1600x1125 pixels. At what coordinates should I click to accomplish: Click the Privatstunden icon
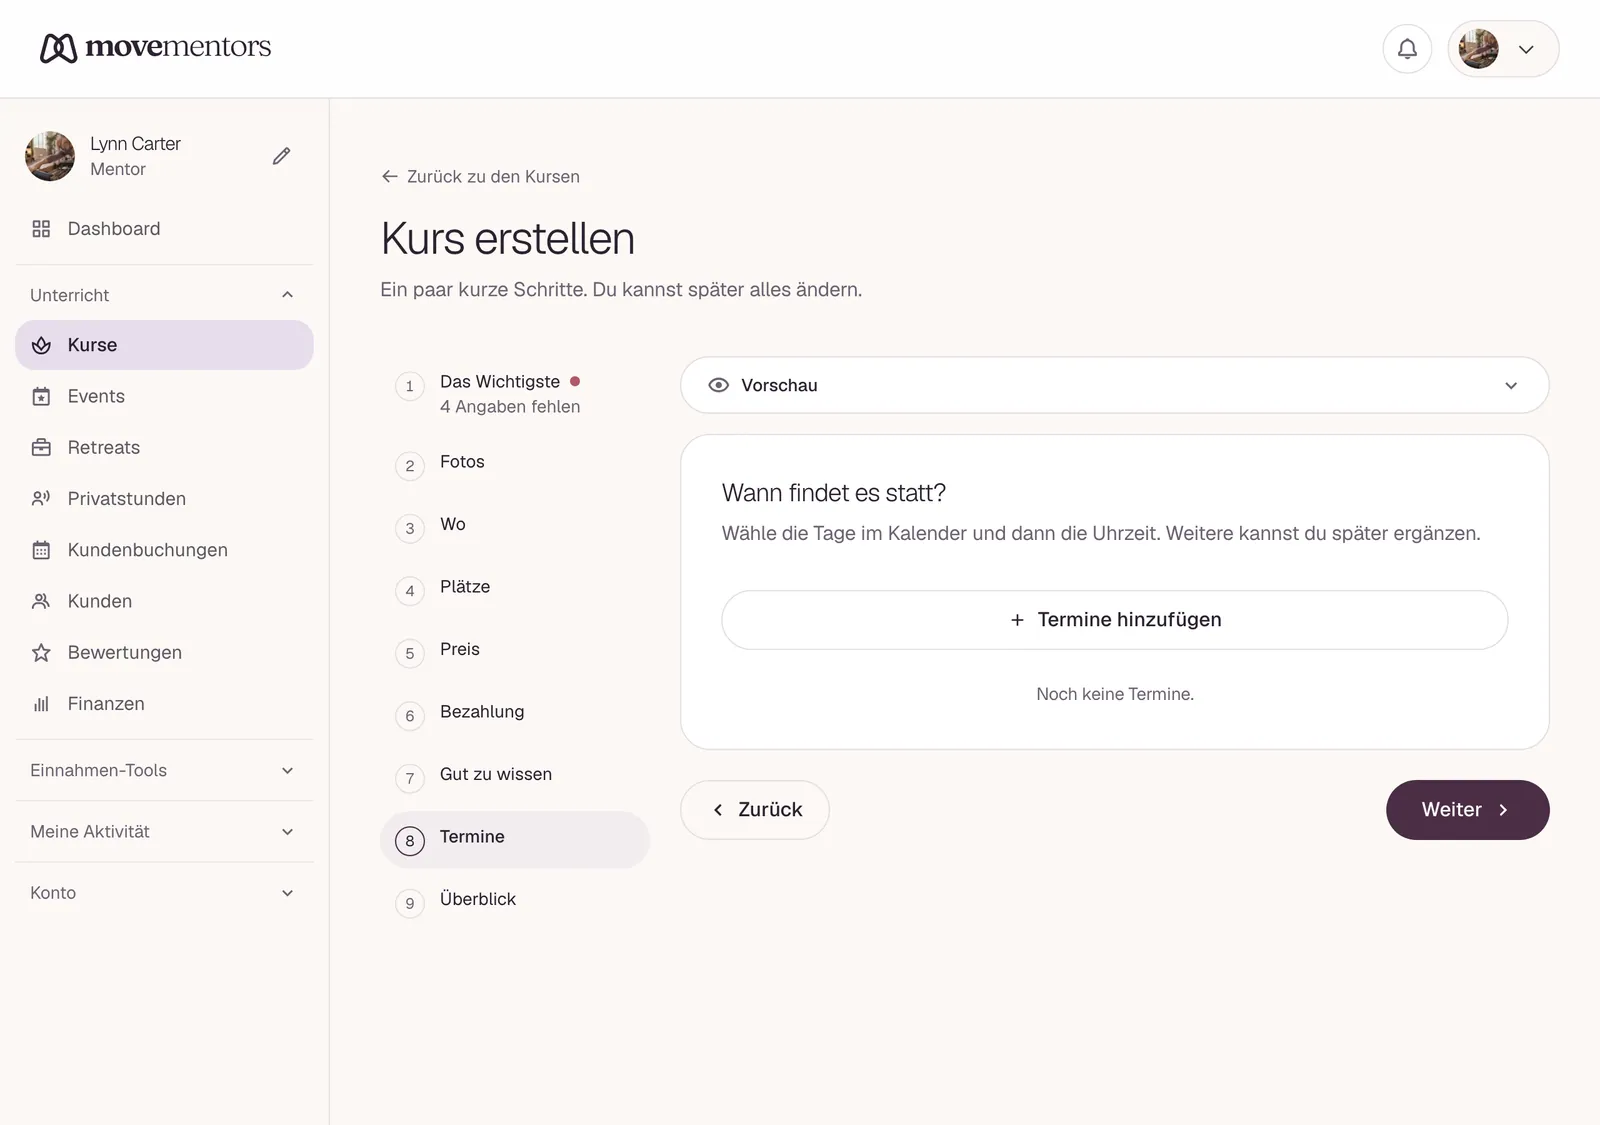[x=41, y=499]
